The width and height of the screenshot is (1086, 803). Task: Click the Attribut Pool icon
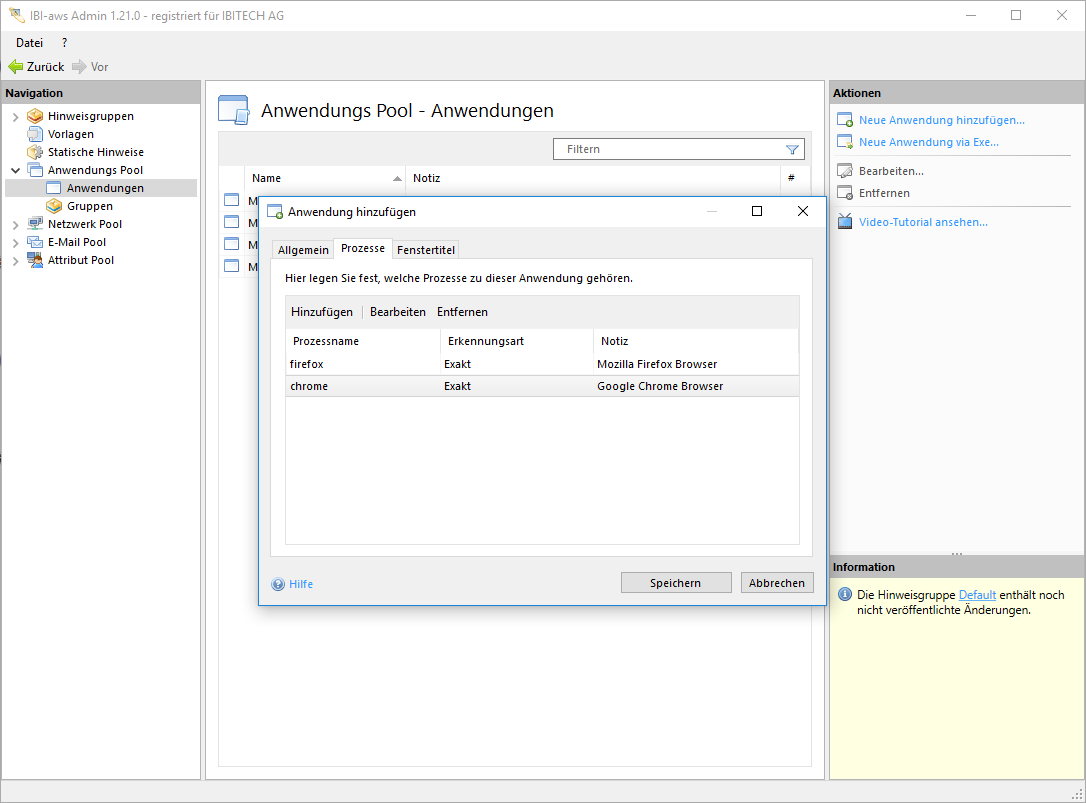tap(35, 260)
